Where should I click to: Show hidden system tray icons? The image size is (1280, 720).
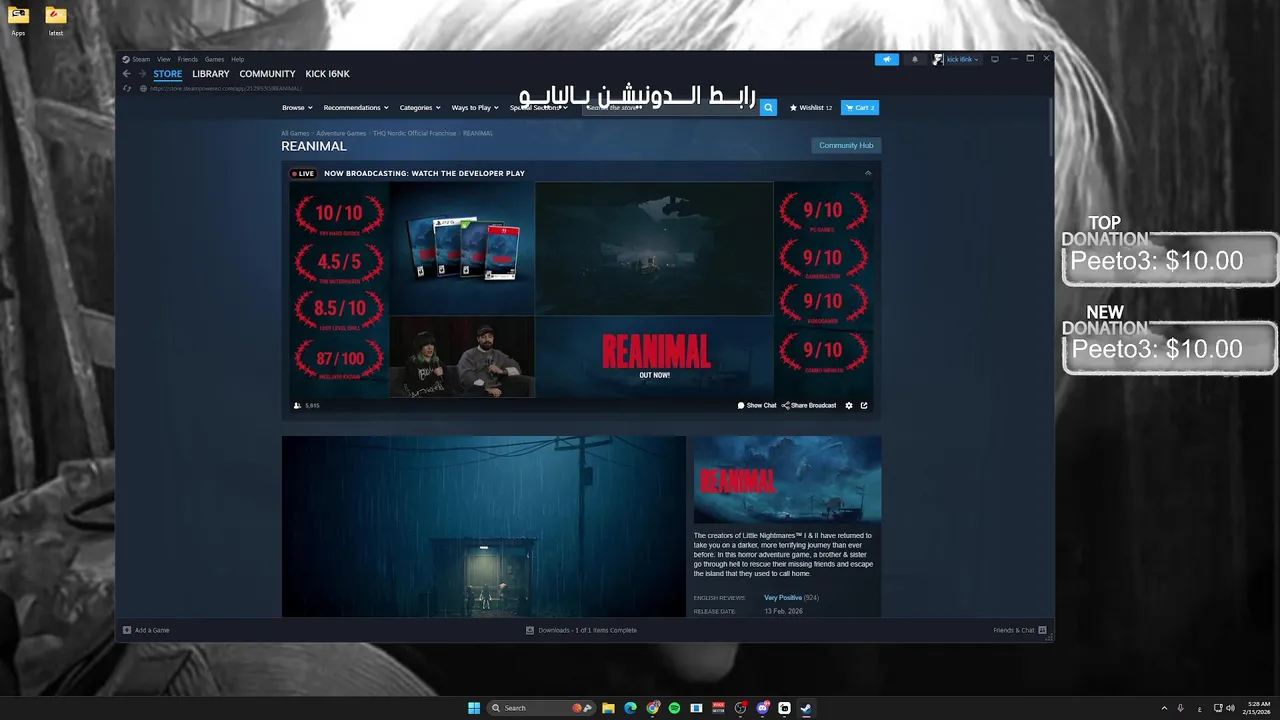point(1164,708)
